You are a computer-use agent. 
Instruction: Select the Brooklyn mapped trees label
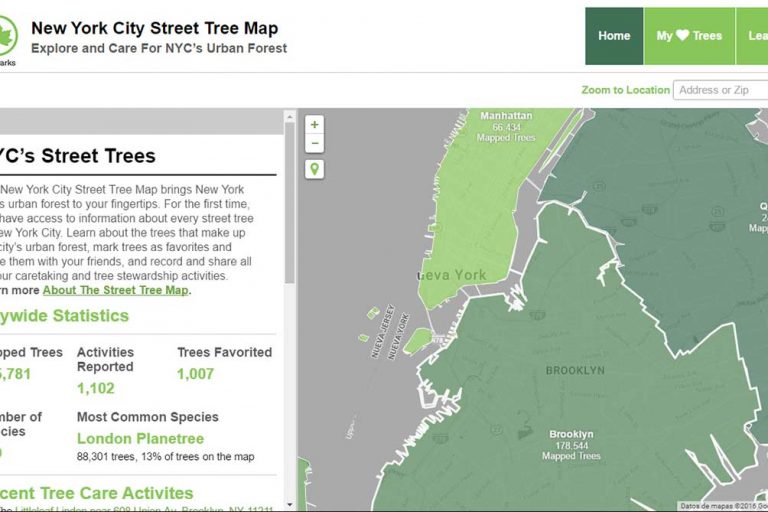pyautogui.click(x=571, y=445)
